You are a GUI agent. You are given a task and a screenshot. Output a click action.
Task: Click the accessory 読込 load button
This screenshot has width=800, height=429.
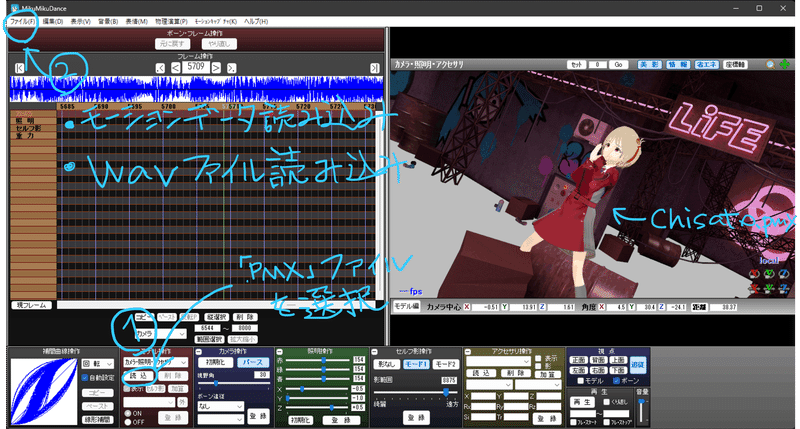[481, 373]
